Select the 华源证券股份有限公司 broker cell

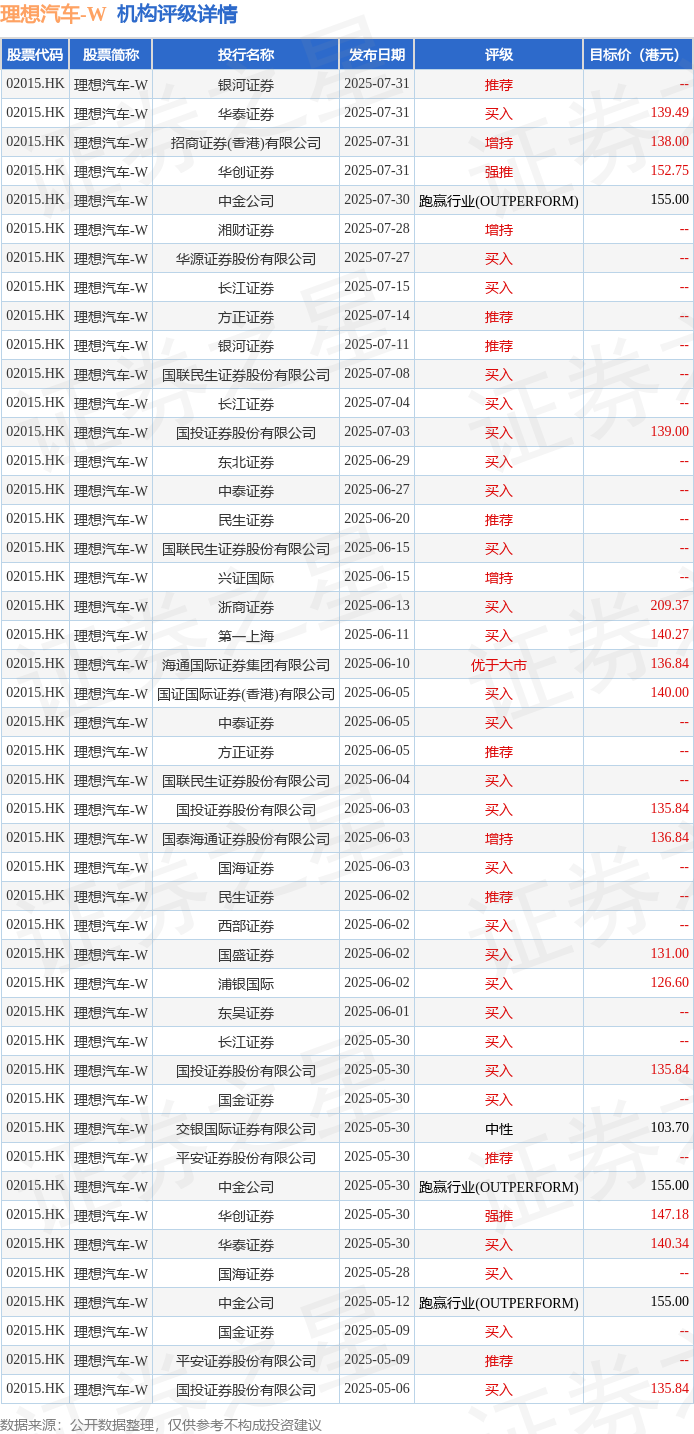click(x=245, y=259)
